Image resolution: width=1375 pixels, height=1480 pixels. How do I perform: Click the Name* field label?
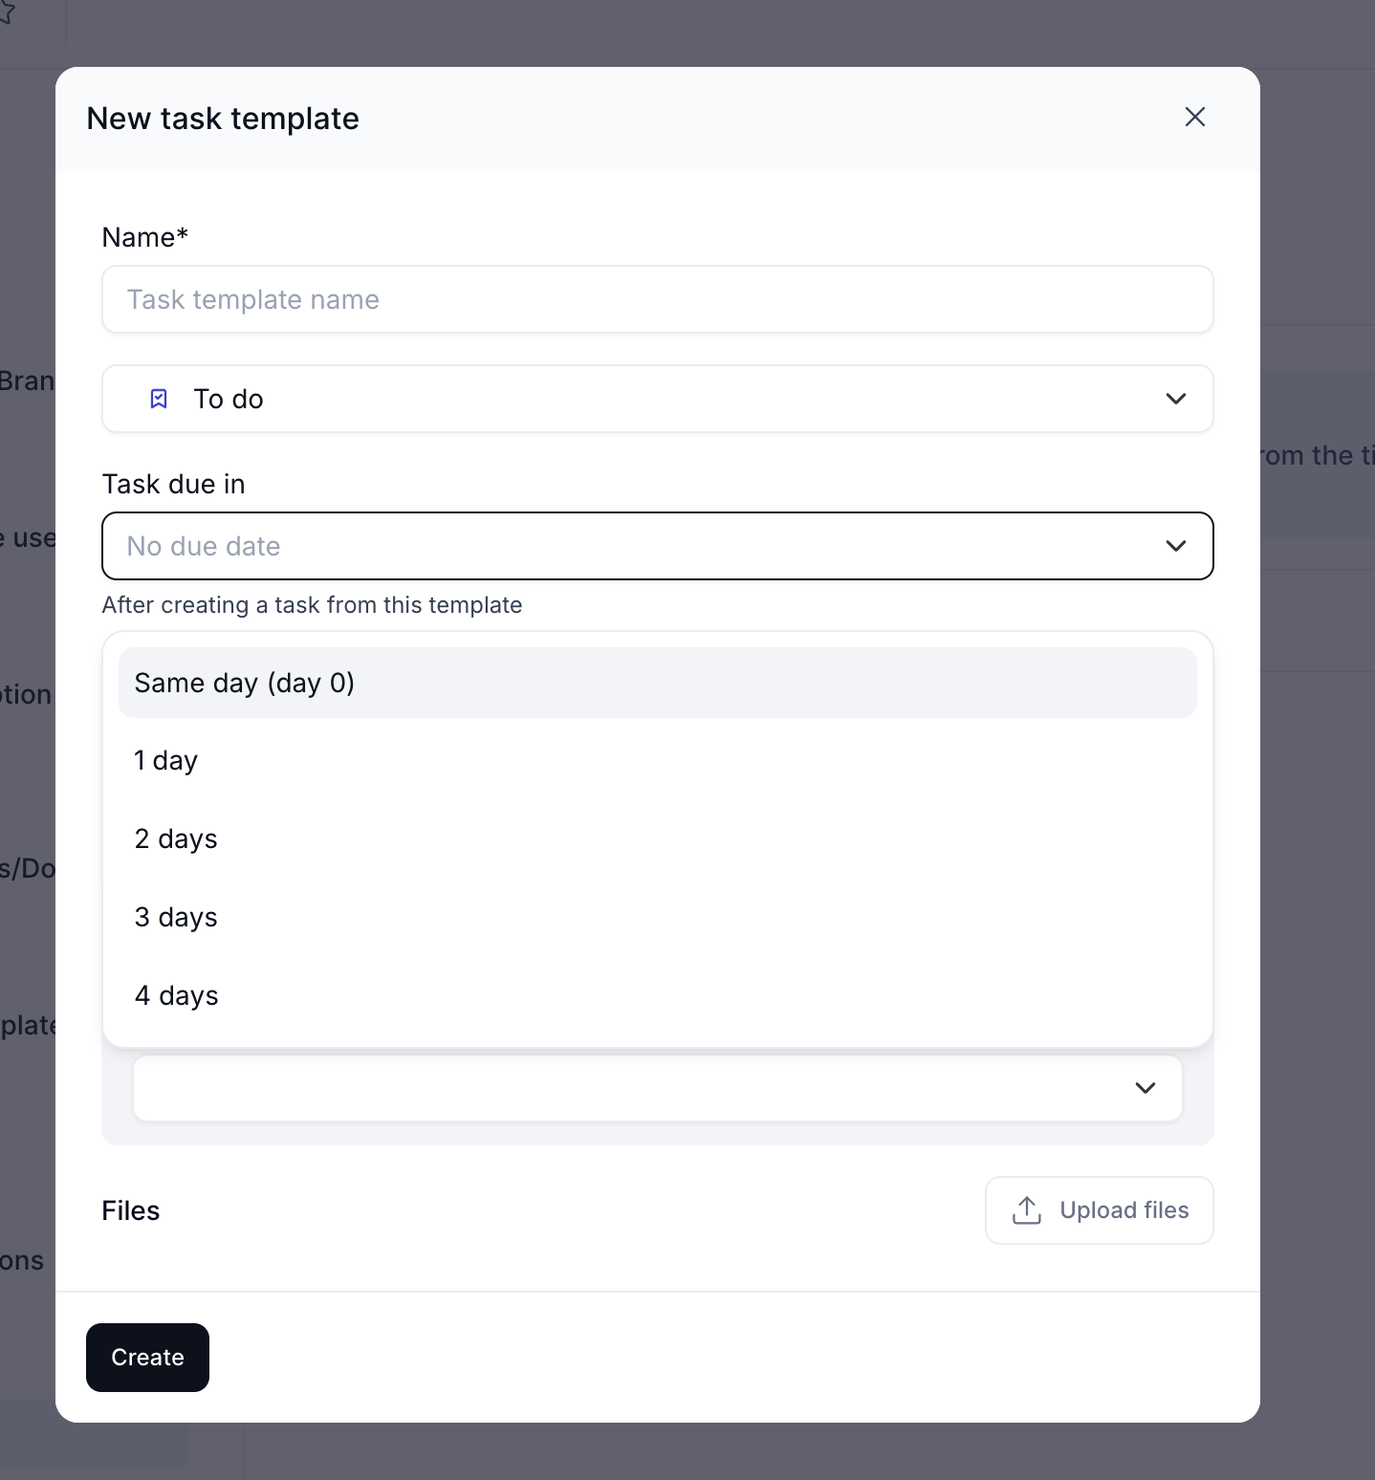[145, 237]
